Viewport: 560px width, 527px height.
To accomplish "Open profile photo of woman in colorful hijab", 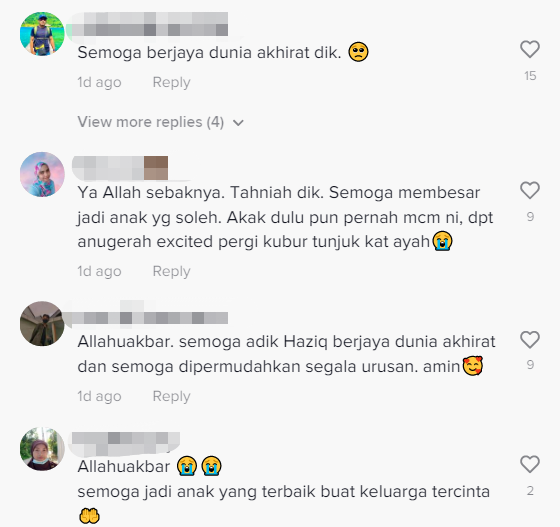I will click(x=42, y=174).
